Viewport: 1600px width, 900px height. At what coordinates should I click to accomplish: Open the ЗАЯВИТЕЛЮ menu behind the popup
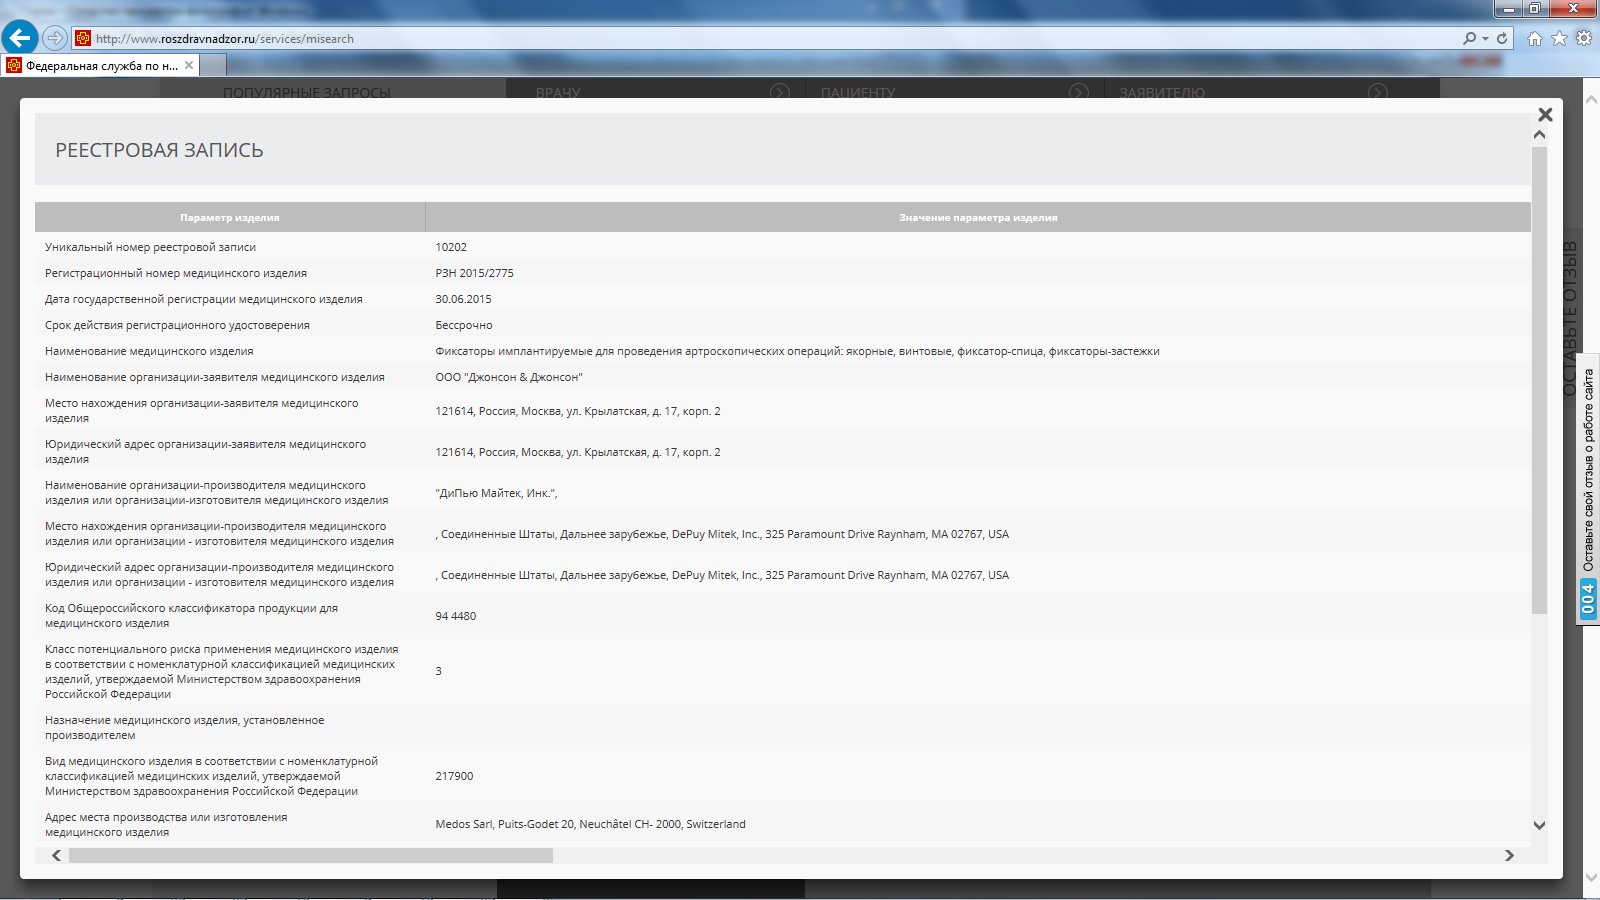pyautogui.click(x=1161, y=92)
